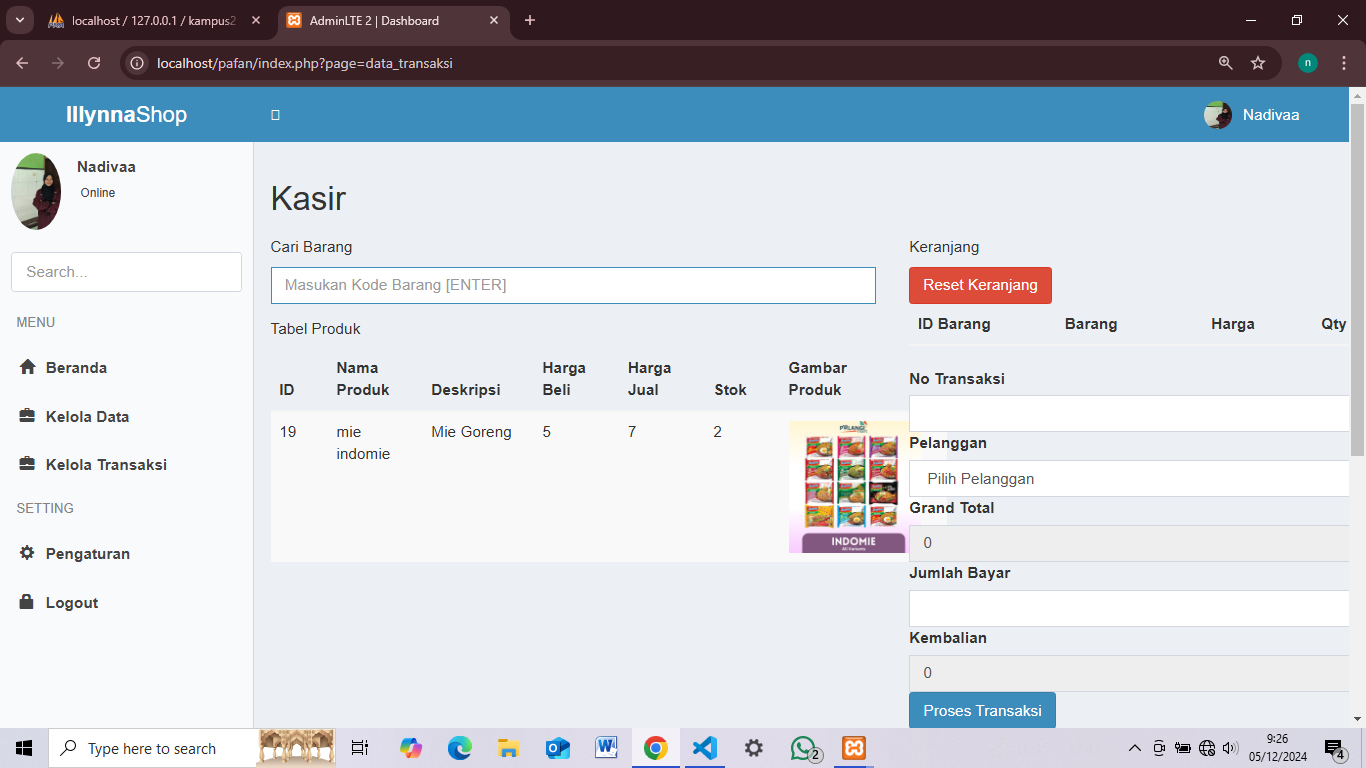1366x768 pixels.
Task: Click the Kelola Transaksi briefcase icon
Action: pyautogui.click(x=27, y=464)
